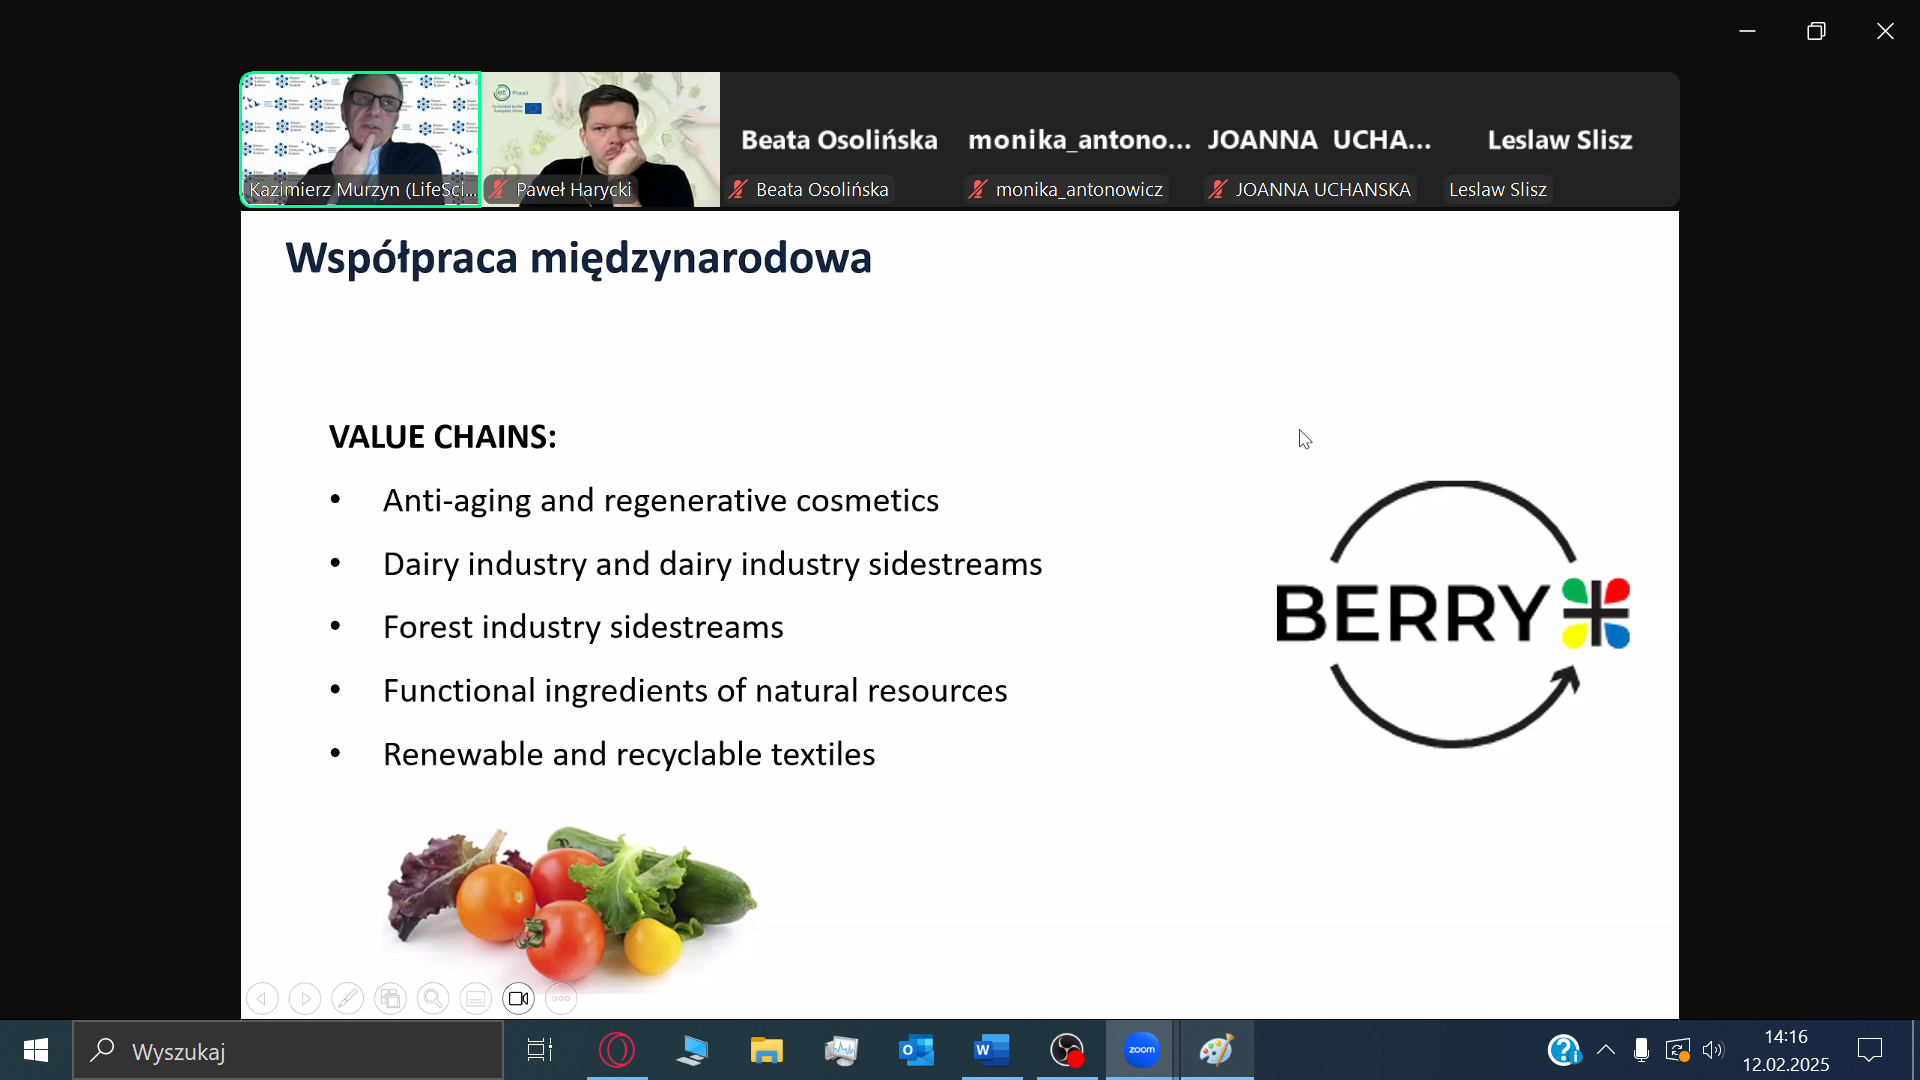The height and width of the screenshot is (1080, 1920).
Task: Select the pen annotation tool
Action: pos(347,998)
